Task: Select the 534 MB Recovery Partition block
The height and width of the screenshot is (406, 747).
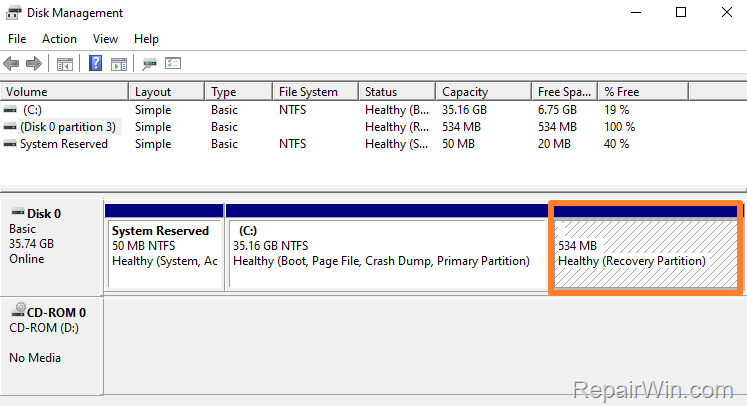Action: pyautogui.click(x=644, y=254)
